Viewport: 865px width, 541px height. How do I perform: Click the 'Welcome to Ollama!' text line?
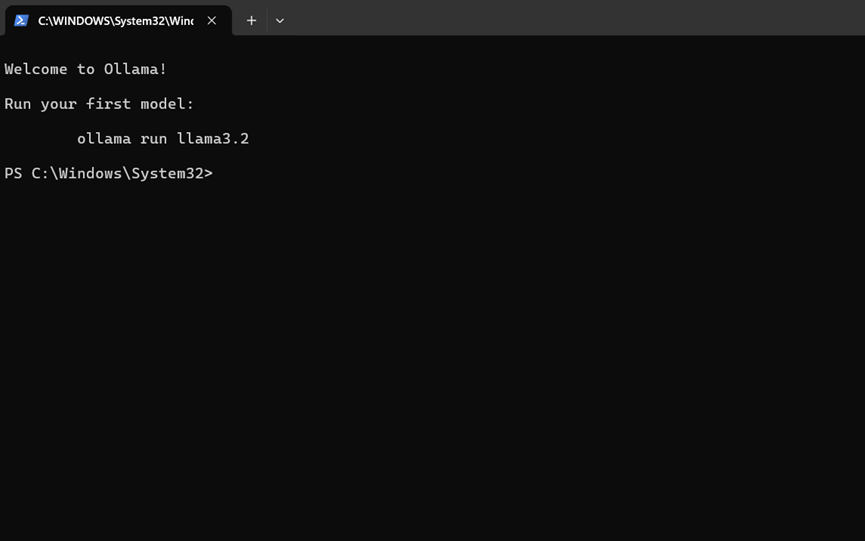[86, 69]
